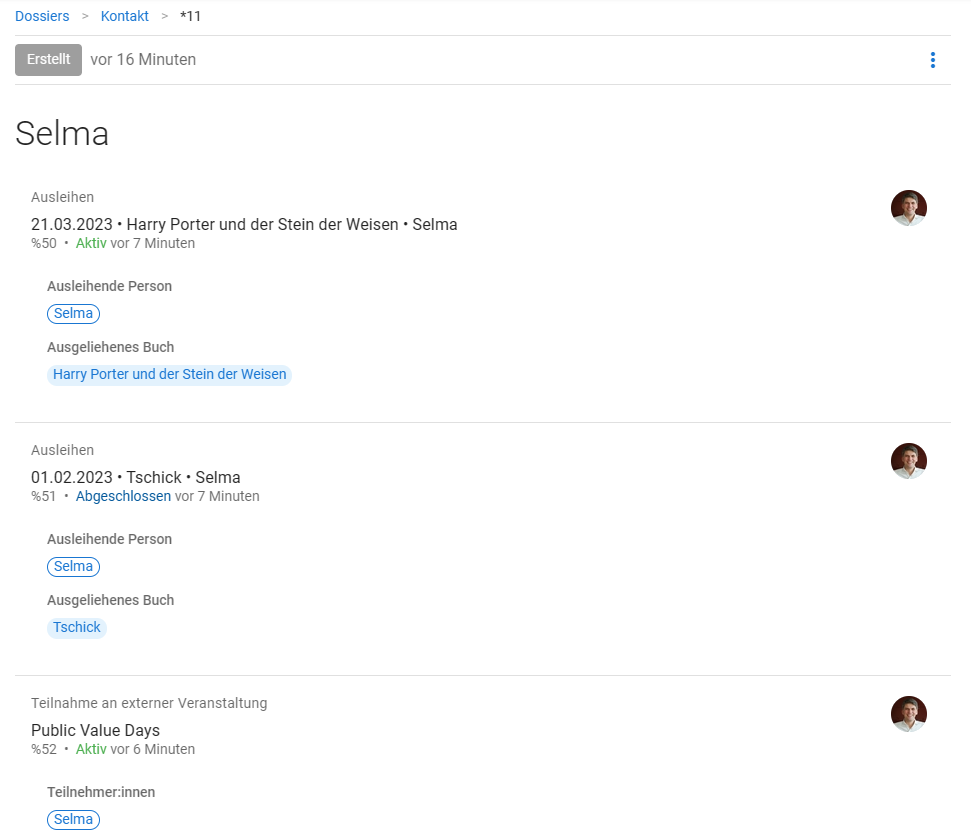Image resolution: width=971 pixels, height=837 pixels.
Task: Click the Erstellt status badge
Action: [48, 60]
